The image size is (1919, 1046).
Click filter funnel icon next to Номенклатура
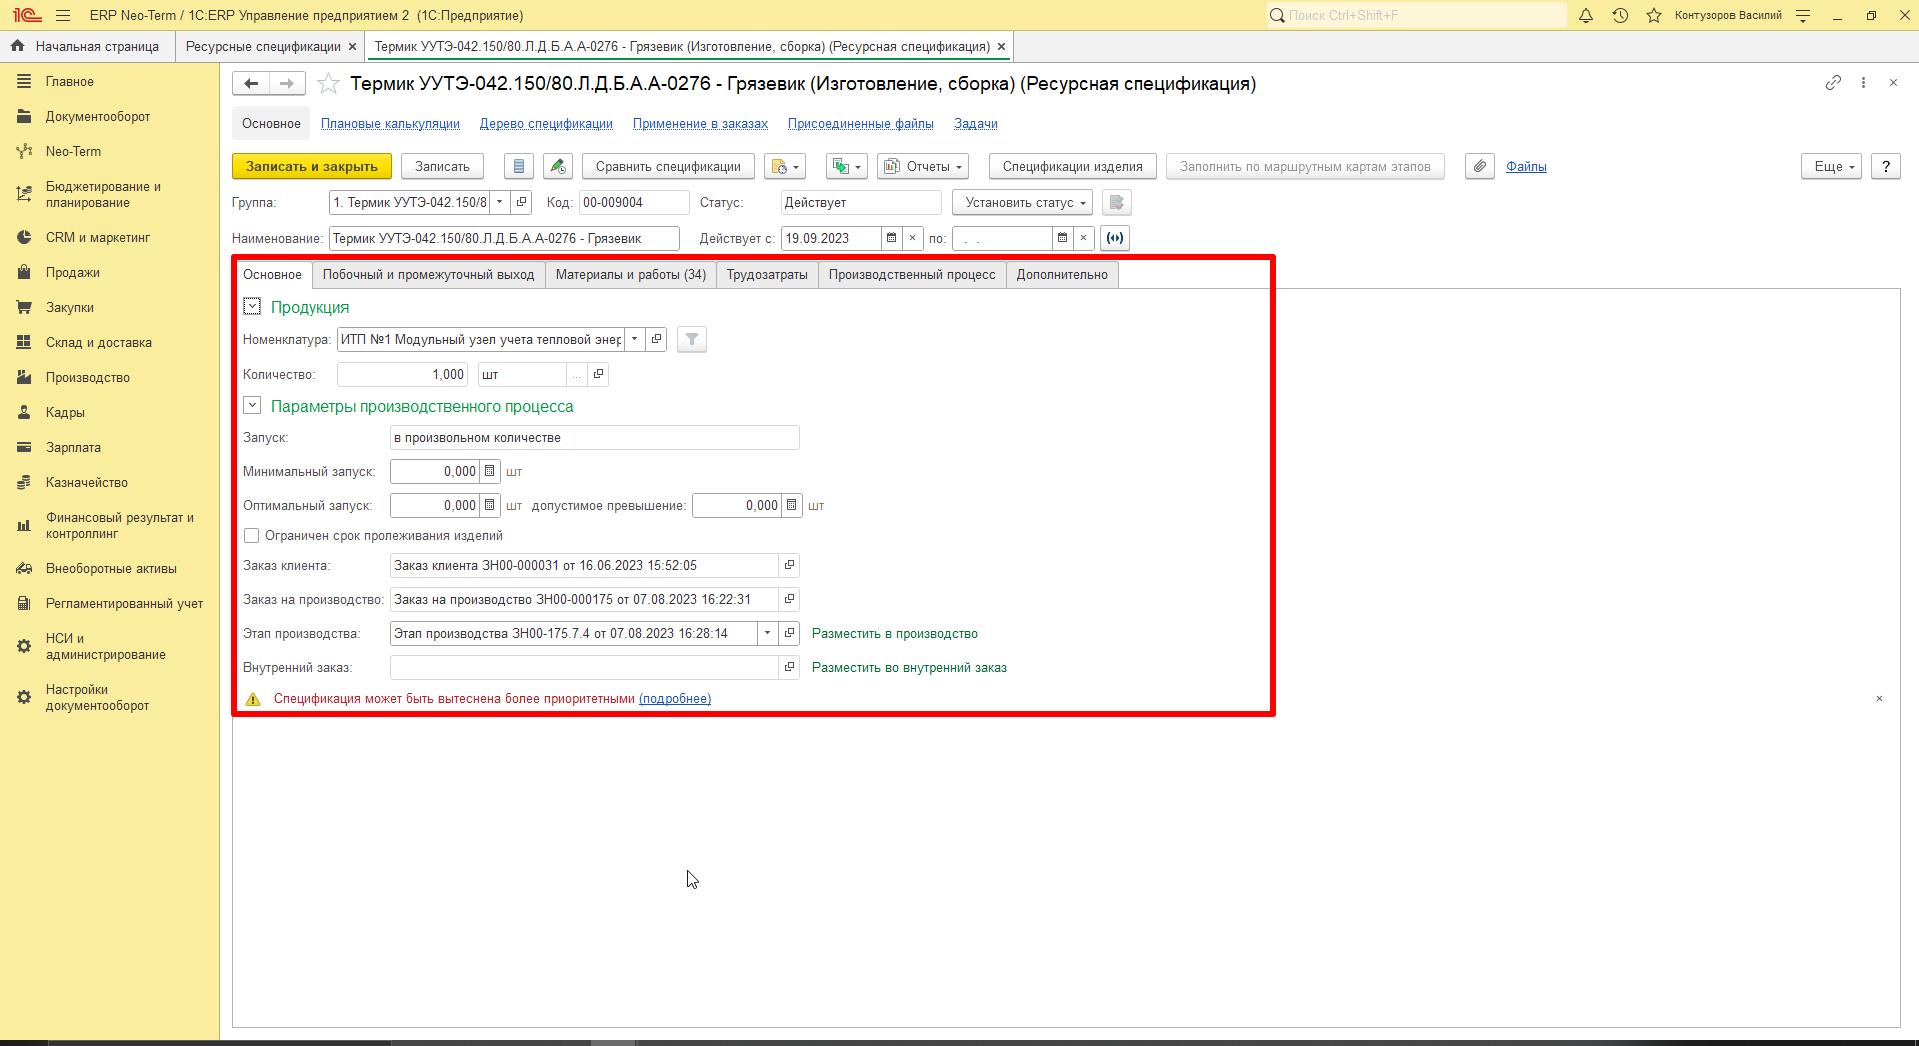pos(692,340)
